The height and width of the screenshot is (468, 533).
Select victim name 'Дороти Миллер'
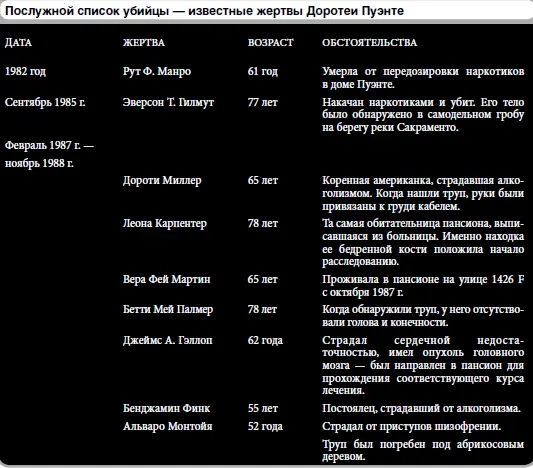(162, 180)
